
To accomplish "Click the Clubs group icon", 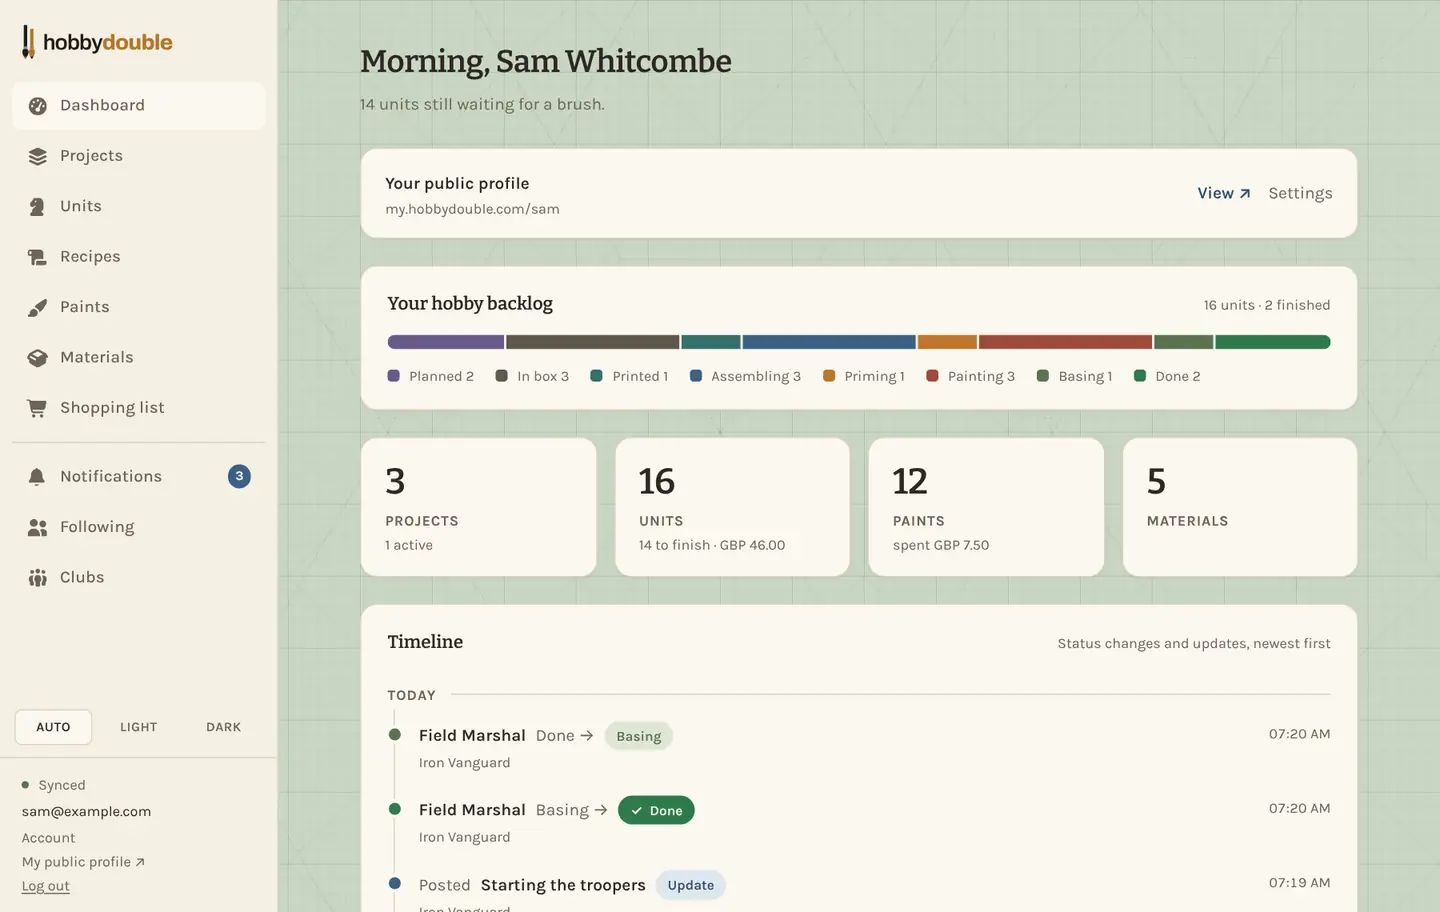I will 38,577.
